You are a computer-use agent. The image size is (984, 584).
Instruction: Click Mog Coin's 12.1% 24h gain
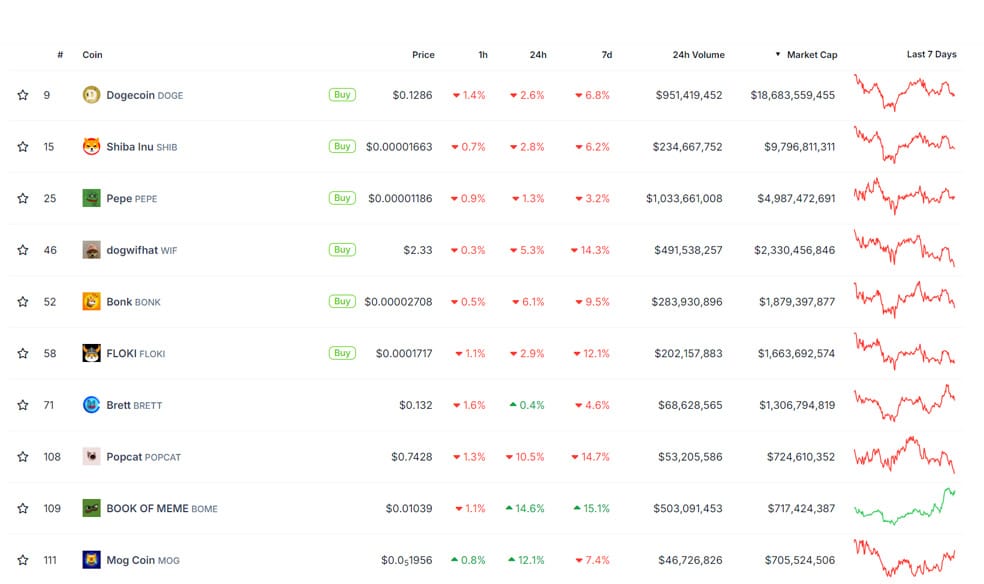click(x=527, y=560)
